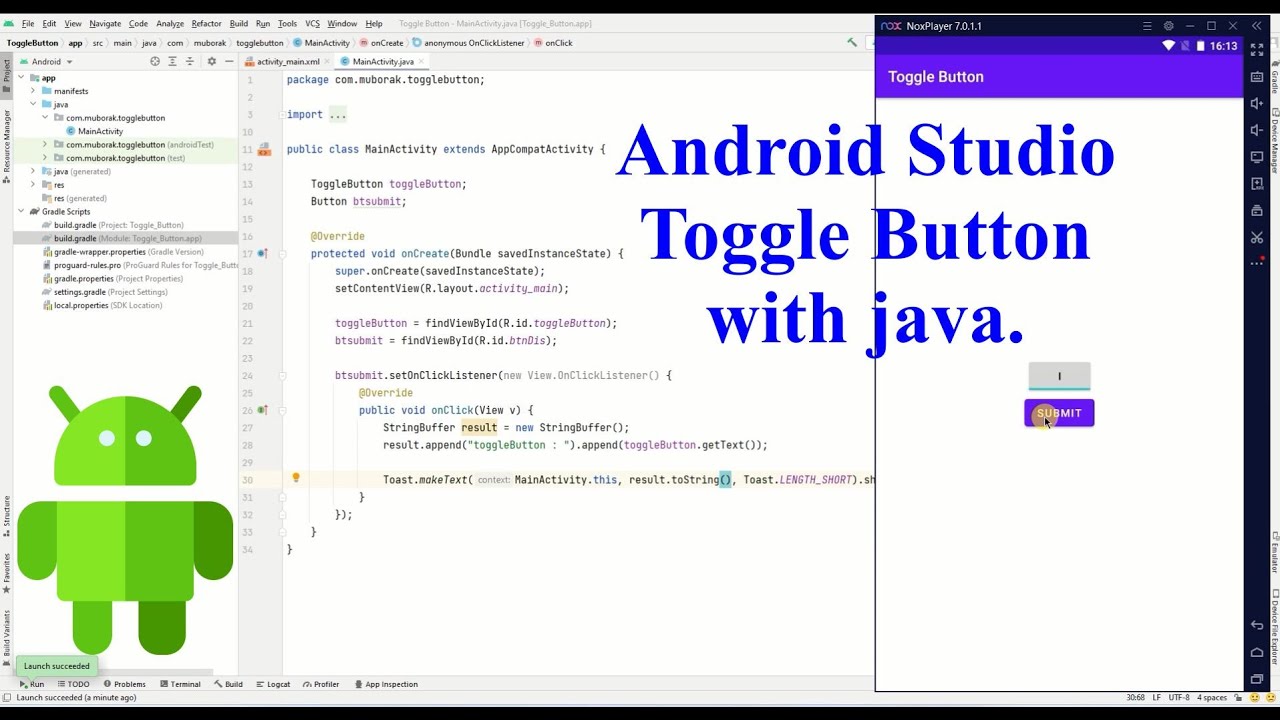Switch to MainActivity.java tab
The image size is (1280, 720).
pos(383,62)
